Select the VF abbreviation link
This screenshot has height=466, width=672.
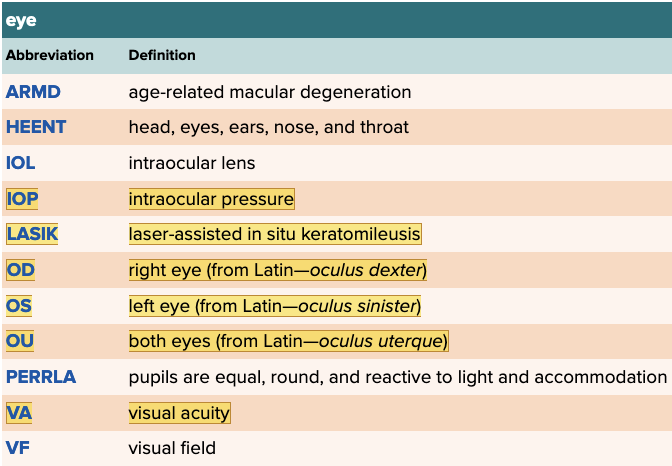pos(18,448)
